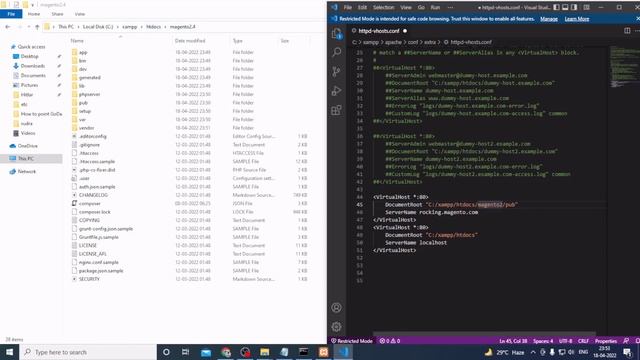
Task: Click the conf breadcrumb segment
Action: pyautogui.click(x=413, y=42)
